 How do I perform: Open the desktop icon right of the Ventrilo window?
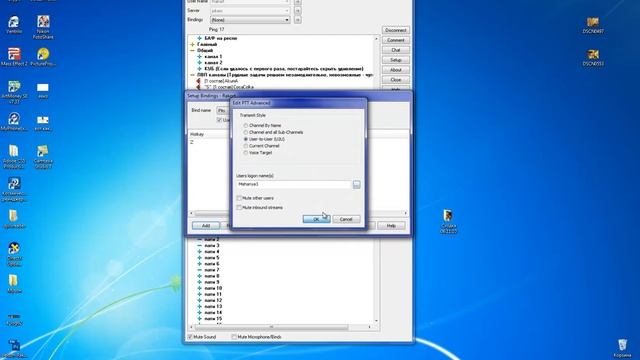coord(448,222)
